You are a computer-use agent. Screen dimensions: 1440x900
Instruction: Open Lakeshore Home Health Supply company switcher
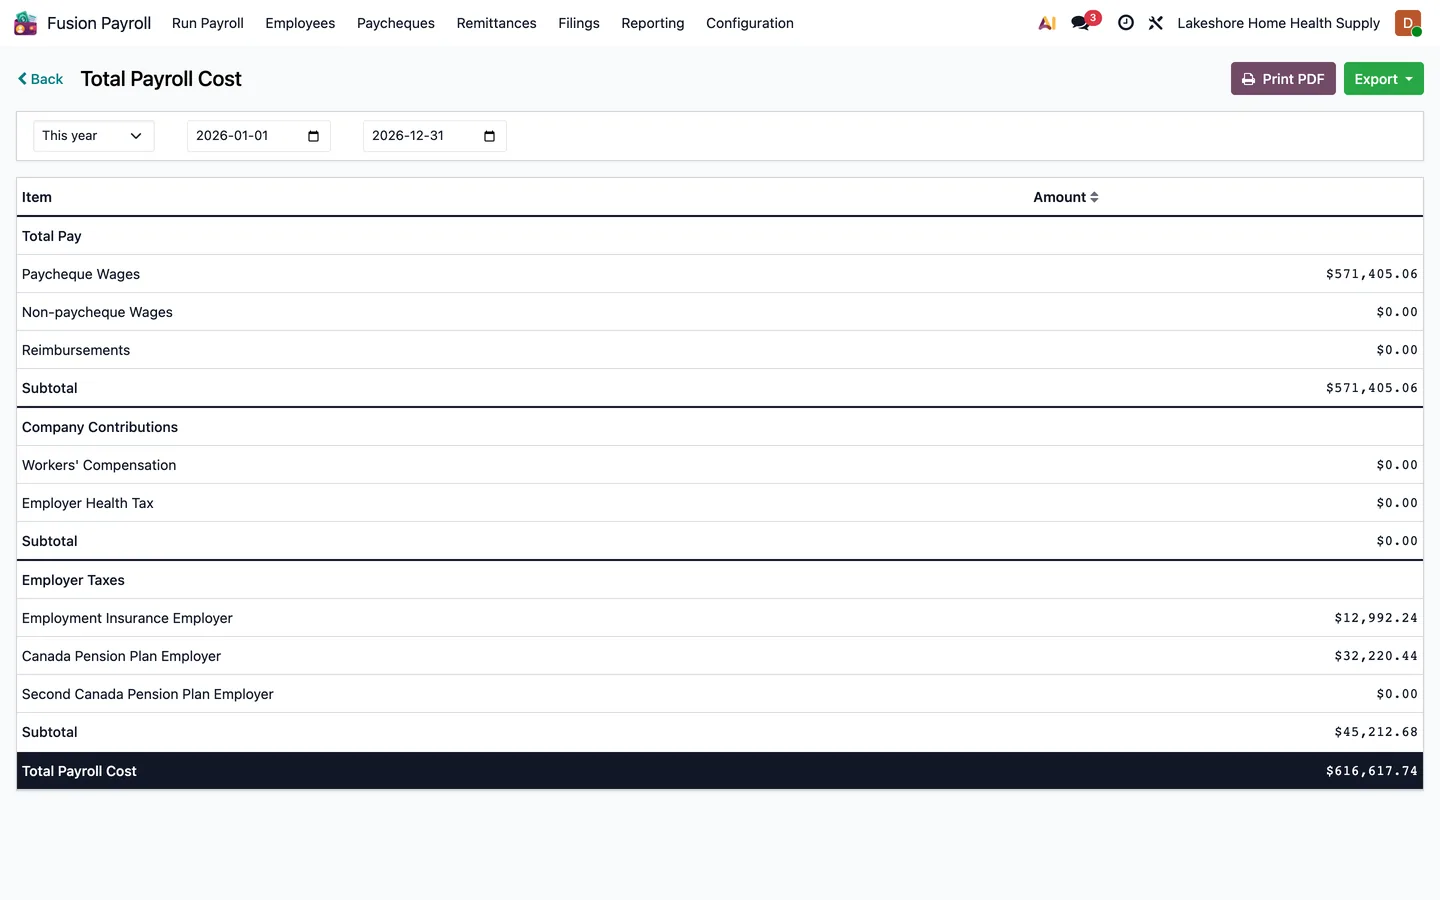coord(1278,23)
